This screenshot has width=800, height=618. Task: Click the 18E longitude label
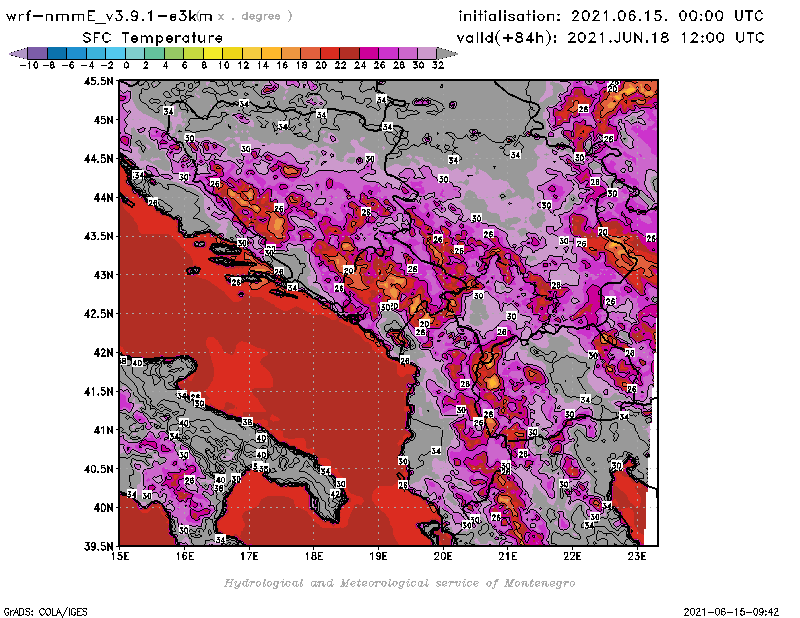(314, 556)
